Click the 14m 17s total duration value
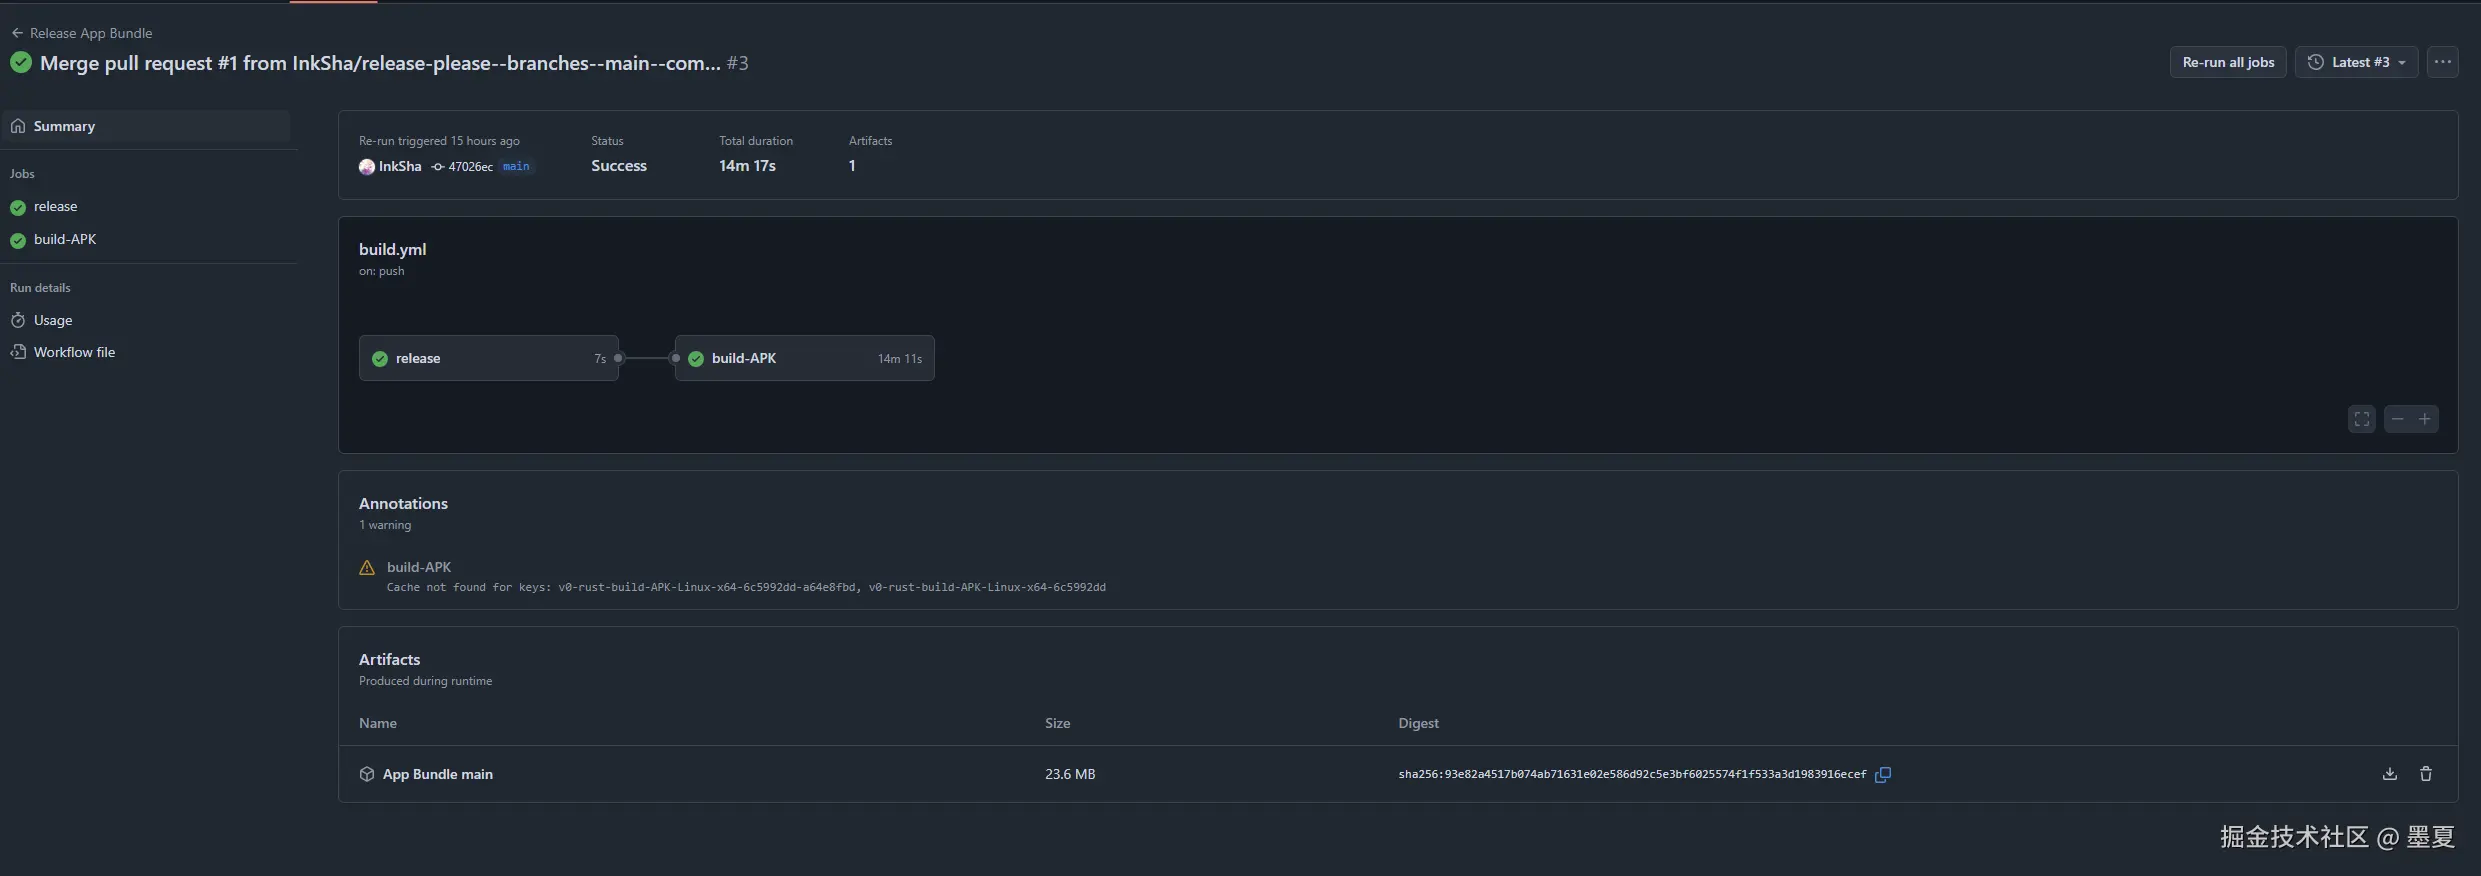2481x876 pixels. (x=747, y=166)
